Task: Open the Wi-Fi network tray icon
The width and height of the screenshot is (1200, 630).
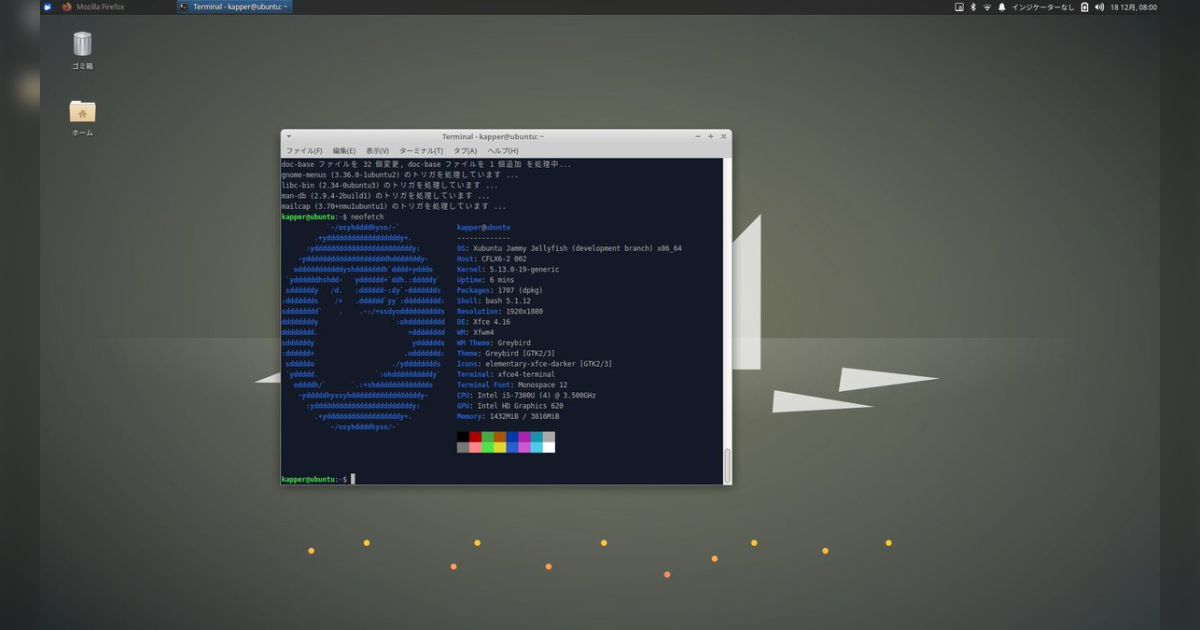Action: click(987, 7)
